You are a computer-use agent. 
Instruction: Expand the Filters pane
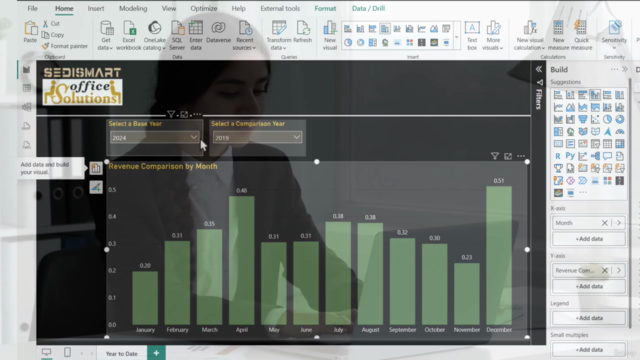(x=539, y=69)
